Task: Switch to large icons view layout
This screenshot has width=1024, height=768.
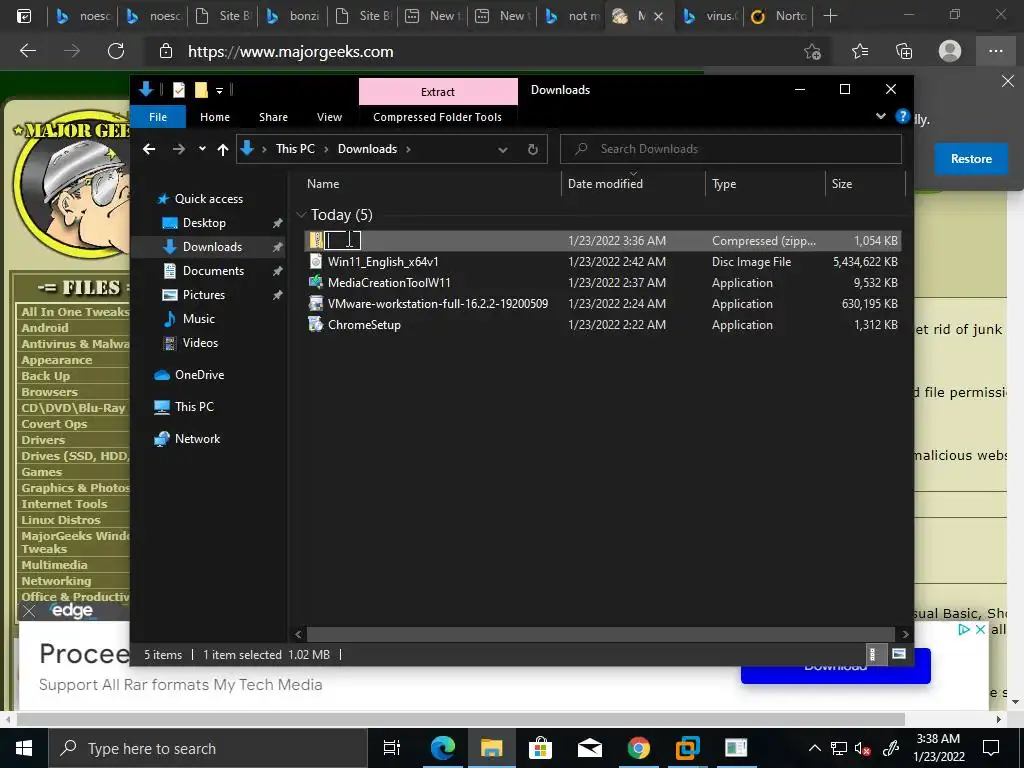Action: [x=899, y=654]
